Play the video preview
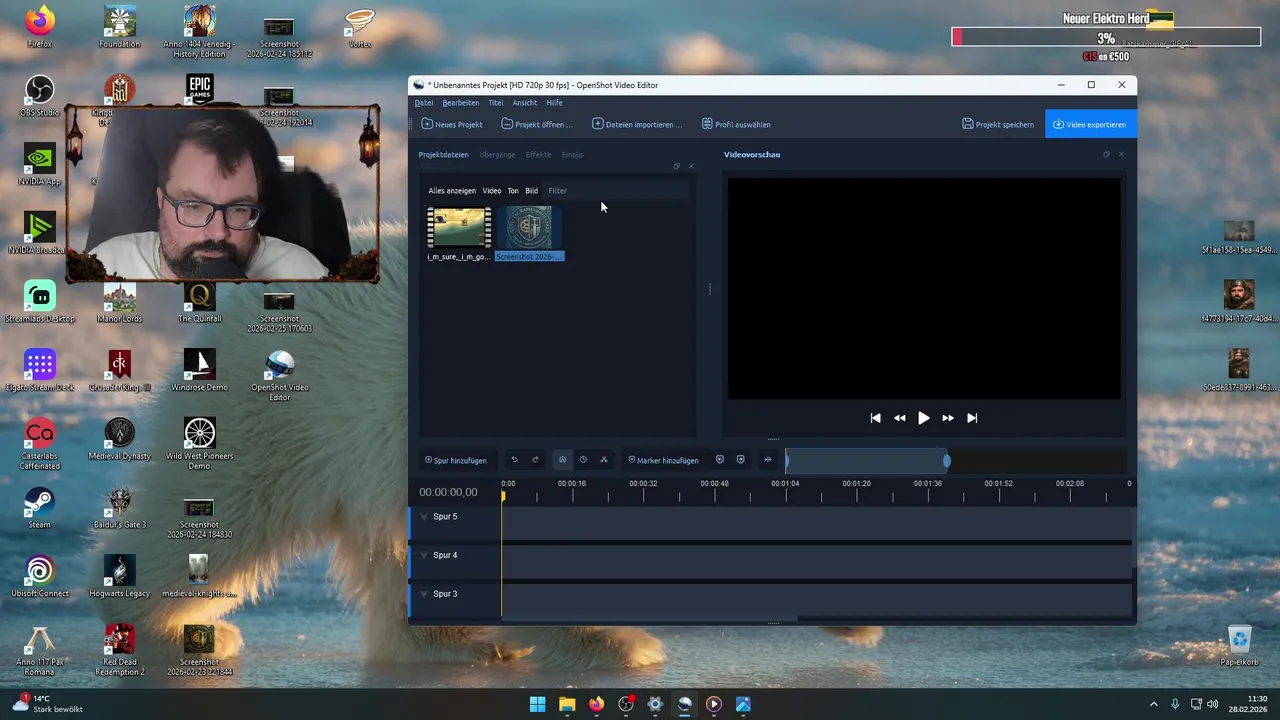Viewport: 1280px width, 720px height. click(923, 418)
